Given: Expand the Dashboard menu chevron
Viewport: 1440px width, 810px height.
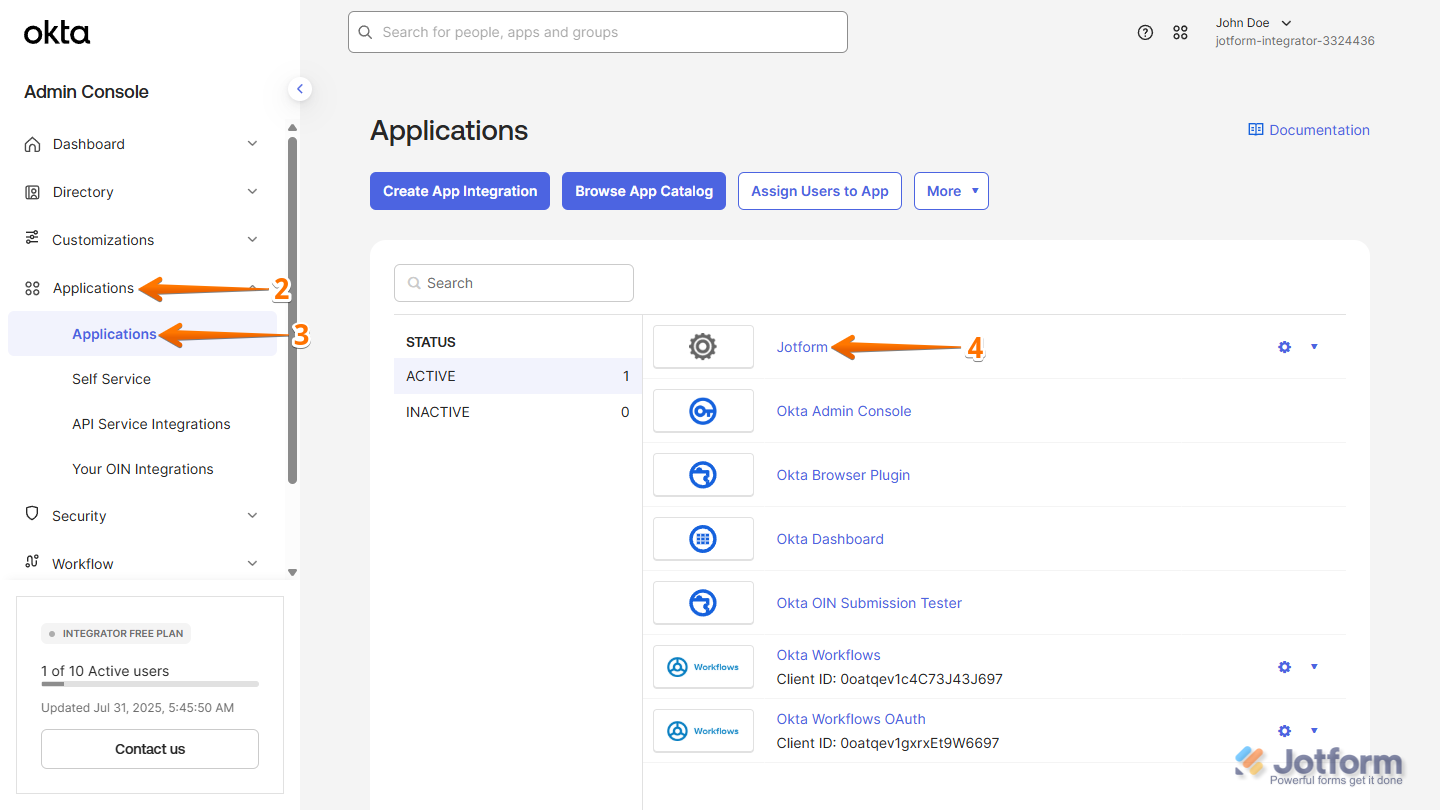Looking at the screenshot, I should (x=252, y=144).
